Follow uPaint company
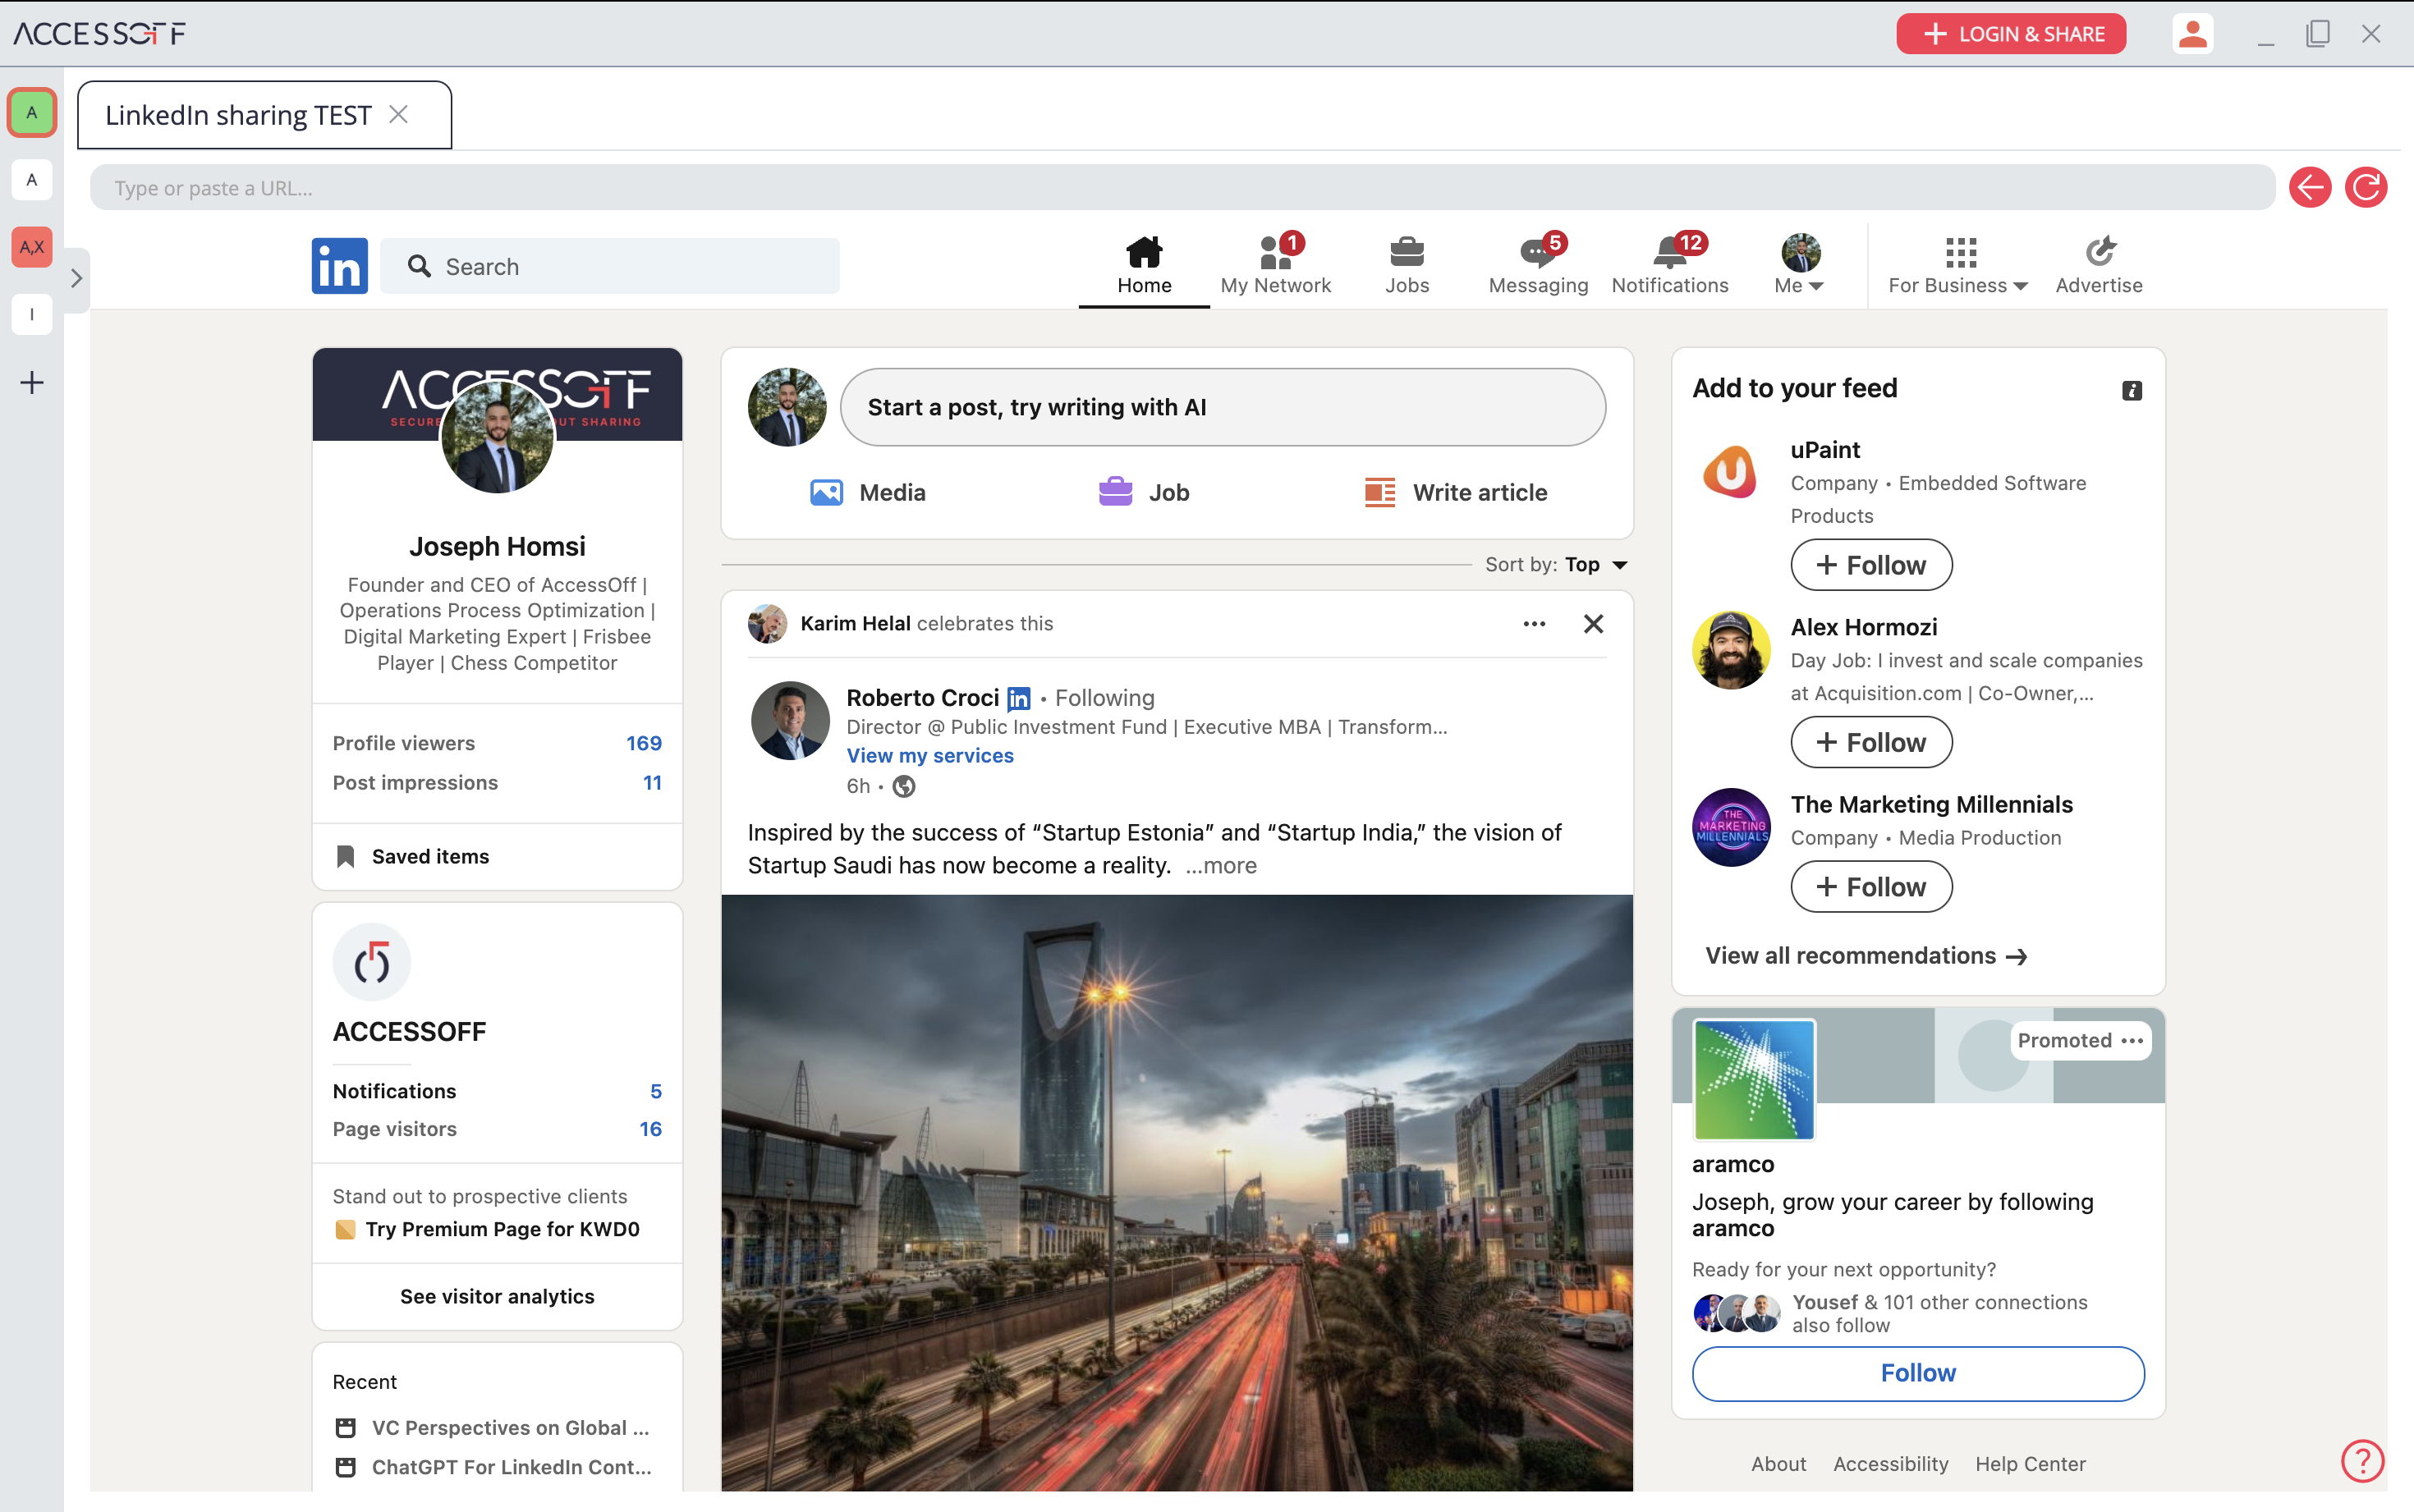2414x1512 pixels. coord(1871,565)
